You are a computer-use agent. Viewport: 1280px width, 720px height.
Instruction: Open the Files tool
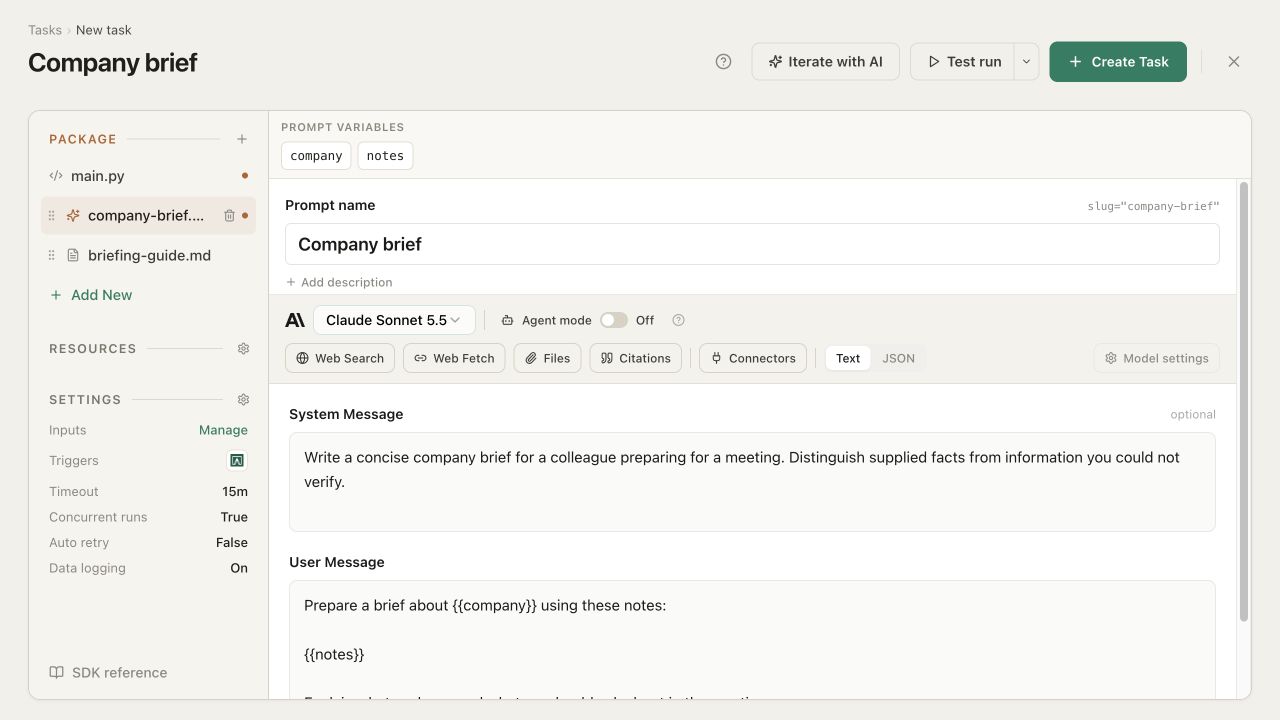(547, 358)
